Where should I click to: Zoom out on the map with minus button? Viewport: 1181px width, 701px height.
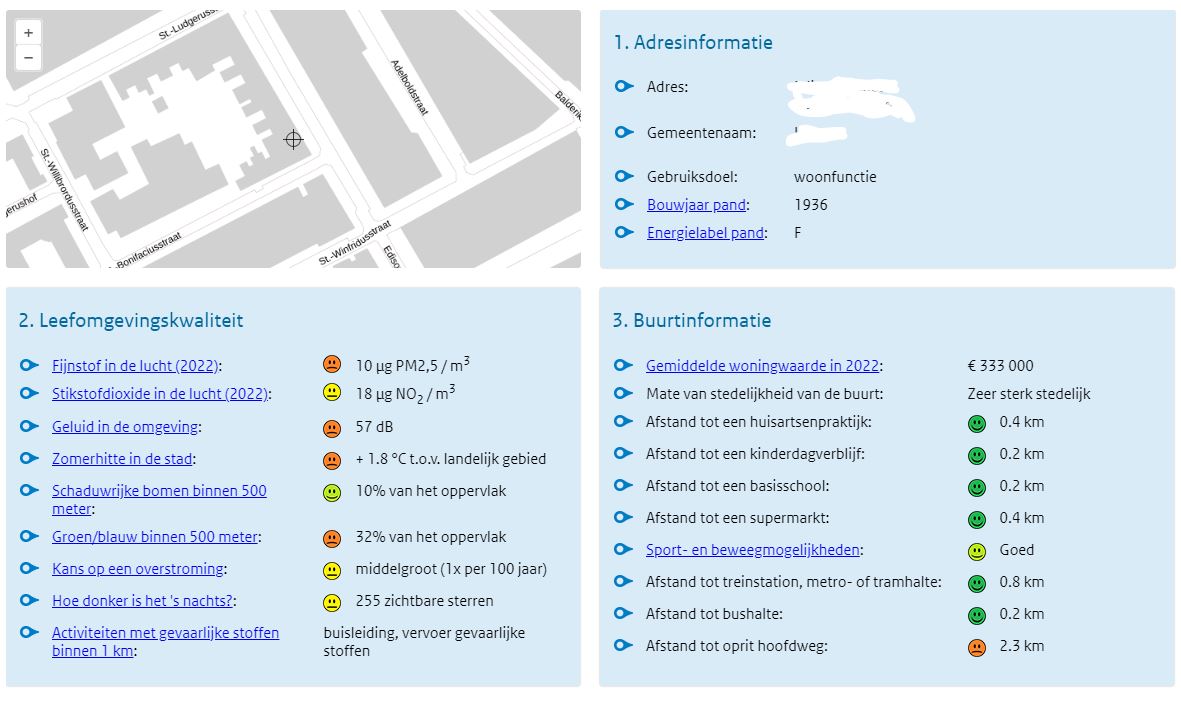[x=28, y=58]
